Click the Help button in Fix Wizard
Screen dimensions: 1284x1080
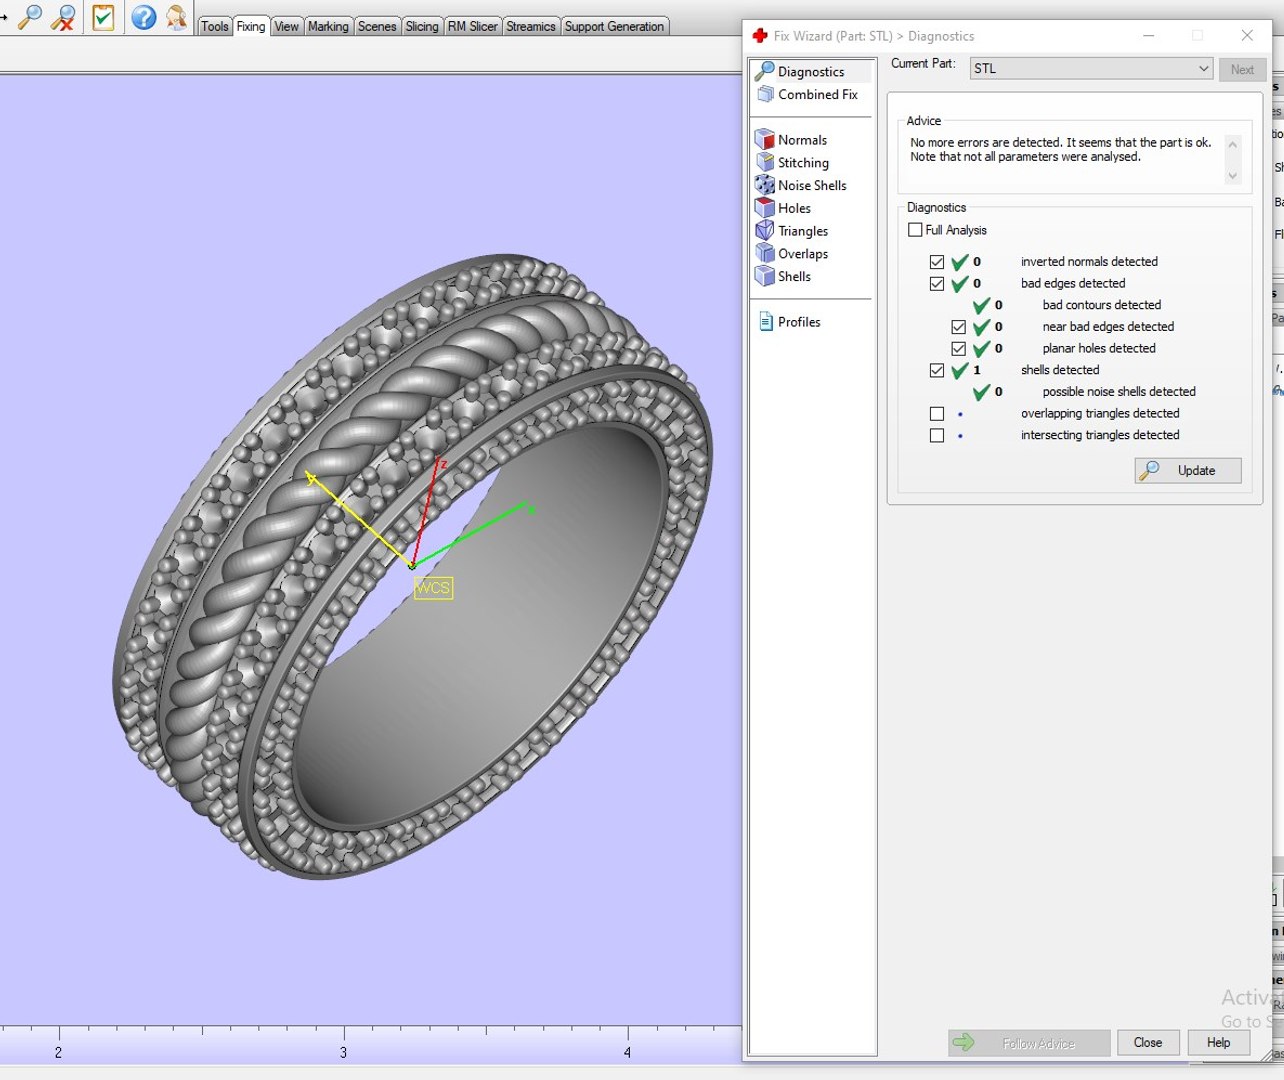click(1218, 1042)
